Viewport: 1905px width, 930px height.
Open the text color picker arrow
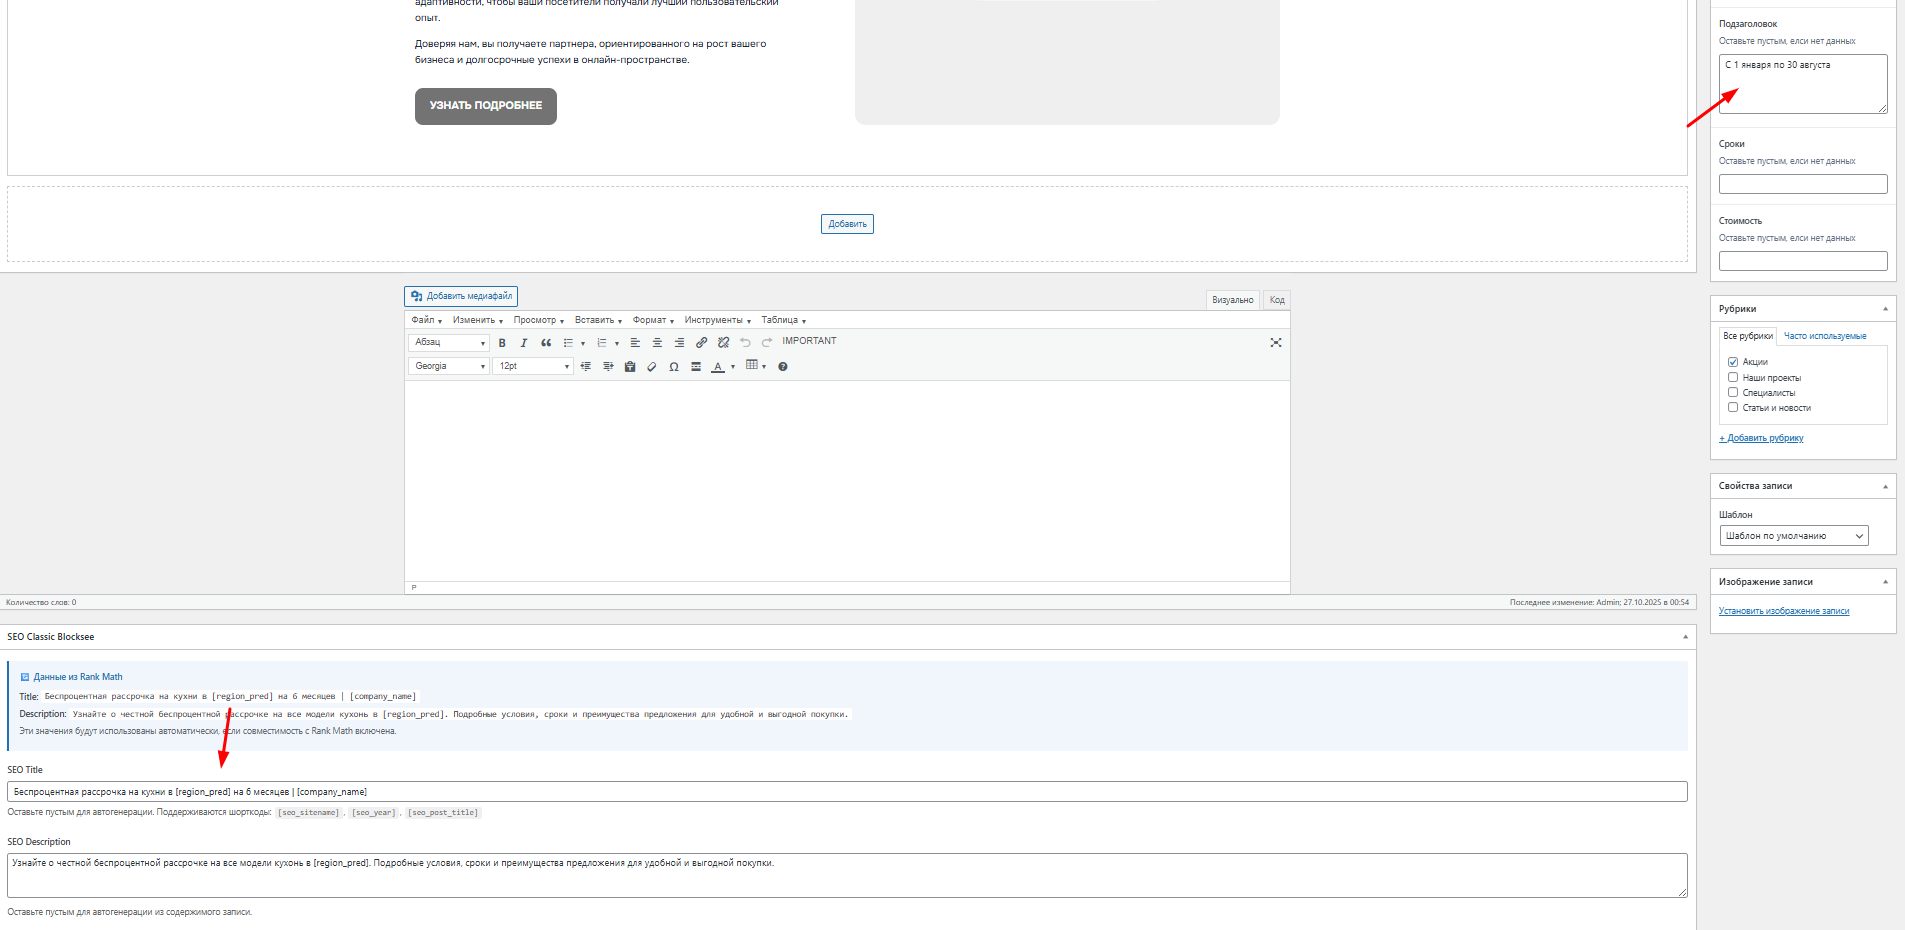(x=733, y=367)
